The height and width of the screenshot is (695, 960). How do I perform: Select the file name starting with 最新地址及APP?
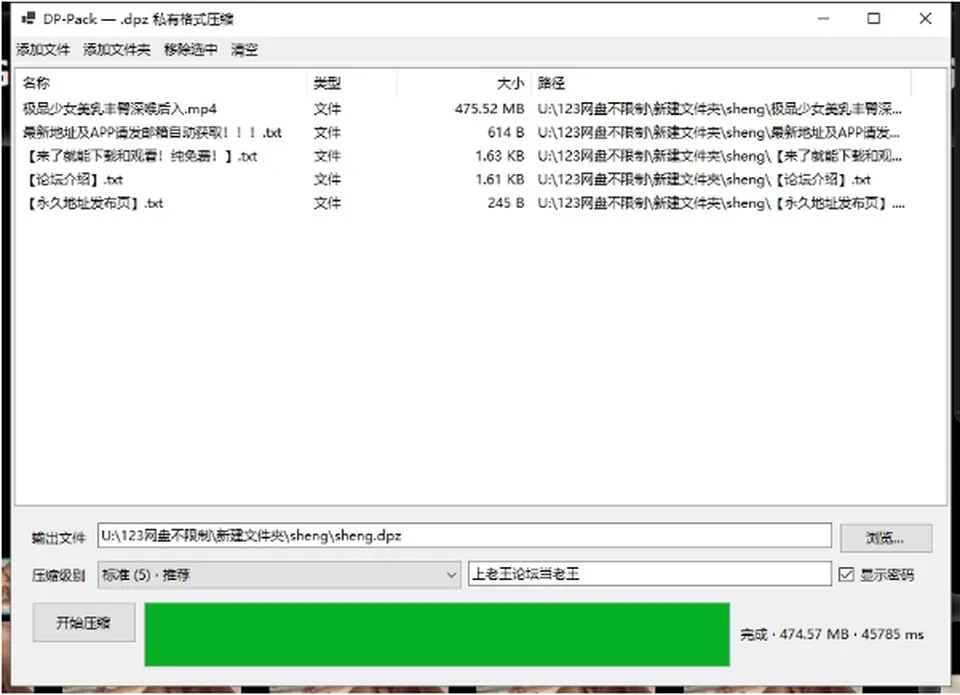pyautogui.click(x=152, y=133)
